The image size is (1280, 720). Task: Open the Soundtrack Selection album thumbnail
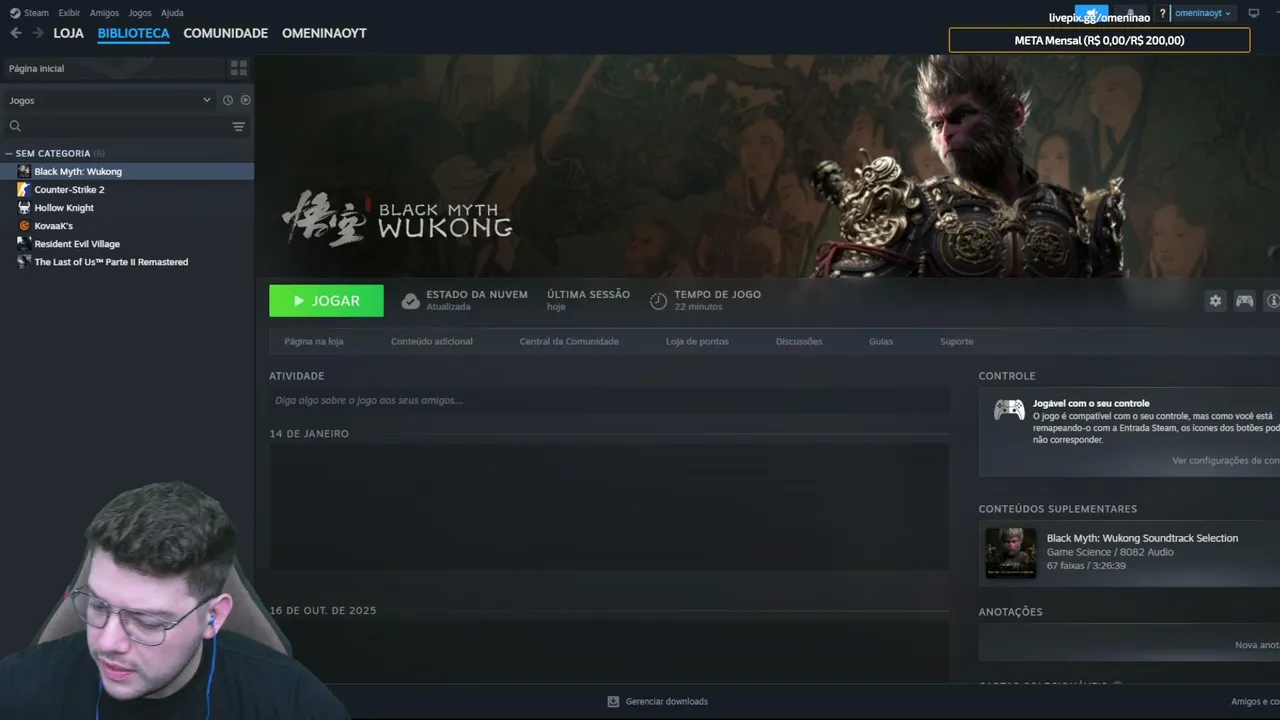click(1011, 553)
